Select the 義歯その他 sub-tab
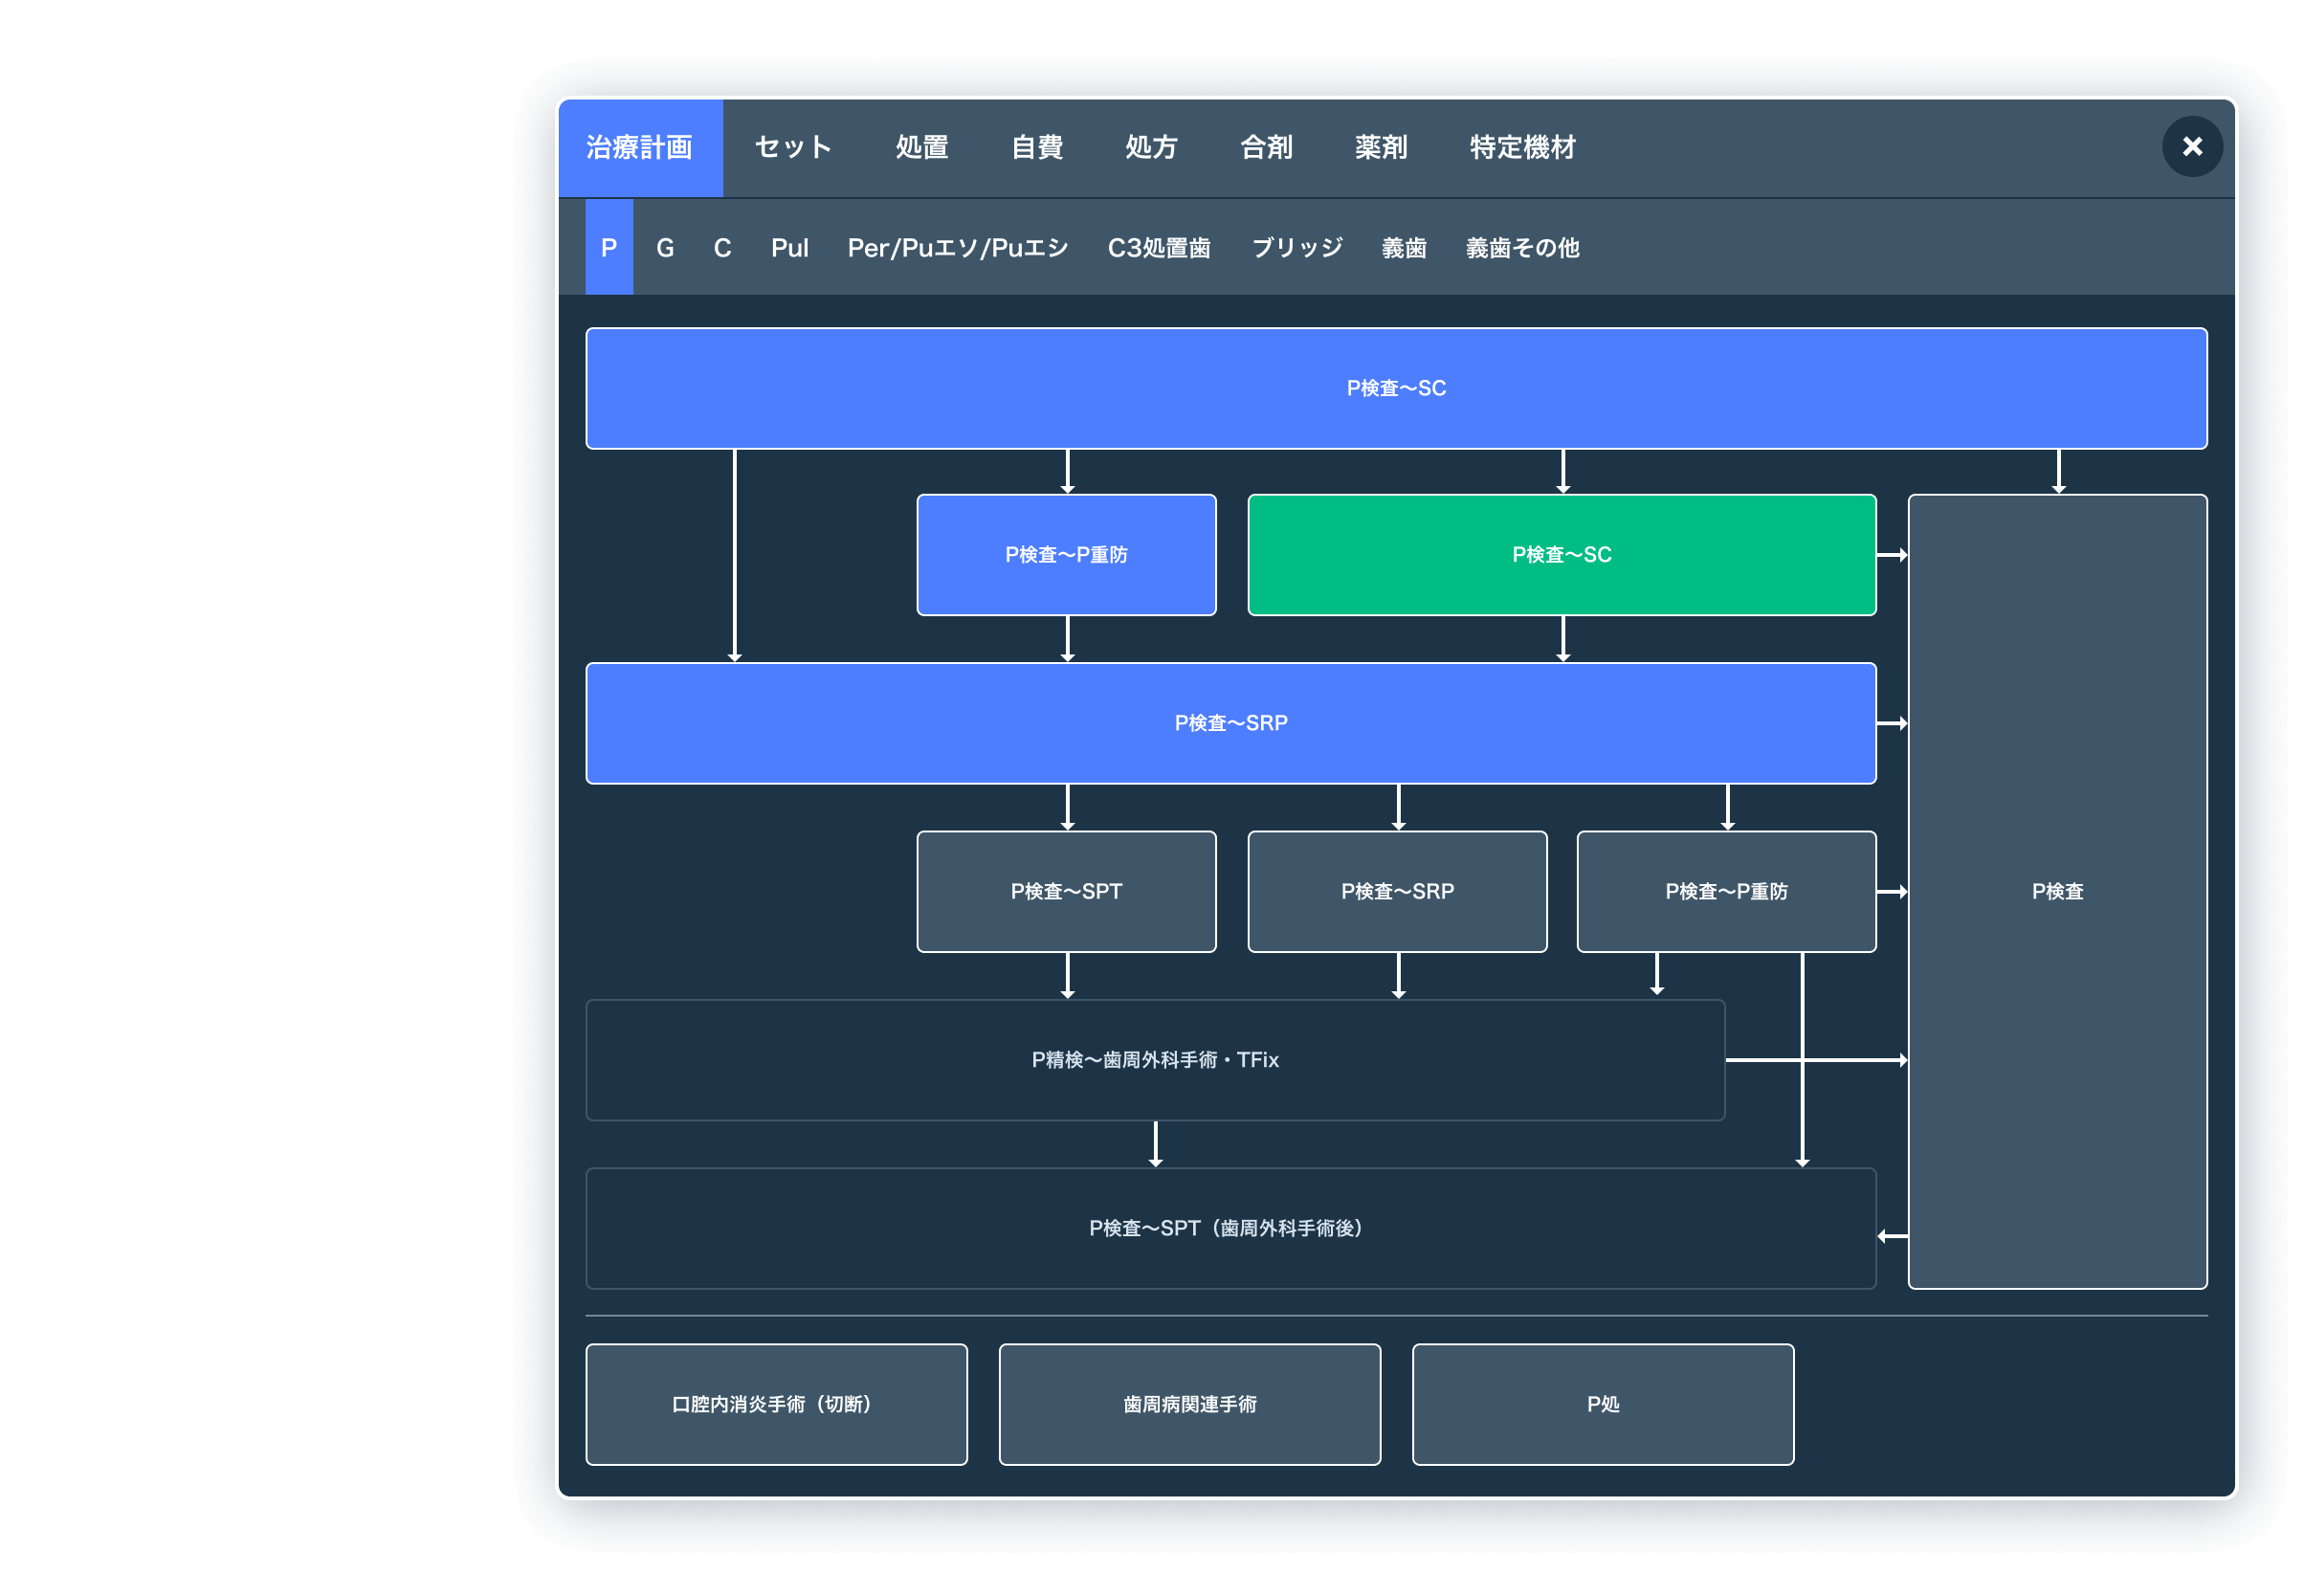The height and width of the screenshot is (1596, 2304). [x=1522, y=248]
